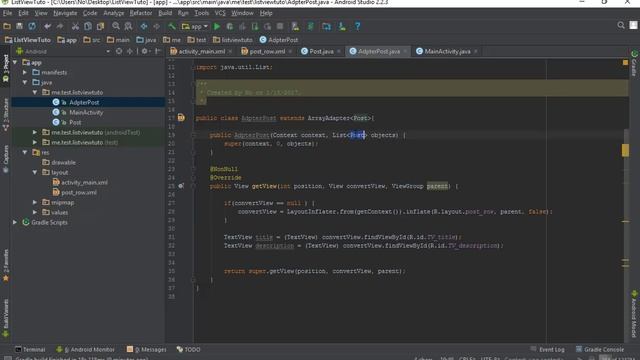Click the Sync Project with Gradle icon
The image size is (640, 360).
pyautogui.click(x=311, y=26)
